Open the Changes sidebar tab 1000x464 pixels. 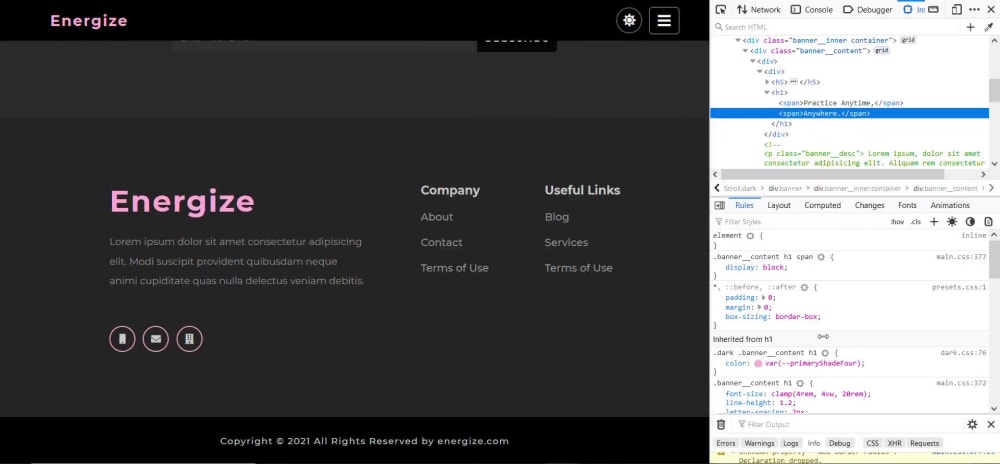coord(869,205)
